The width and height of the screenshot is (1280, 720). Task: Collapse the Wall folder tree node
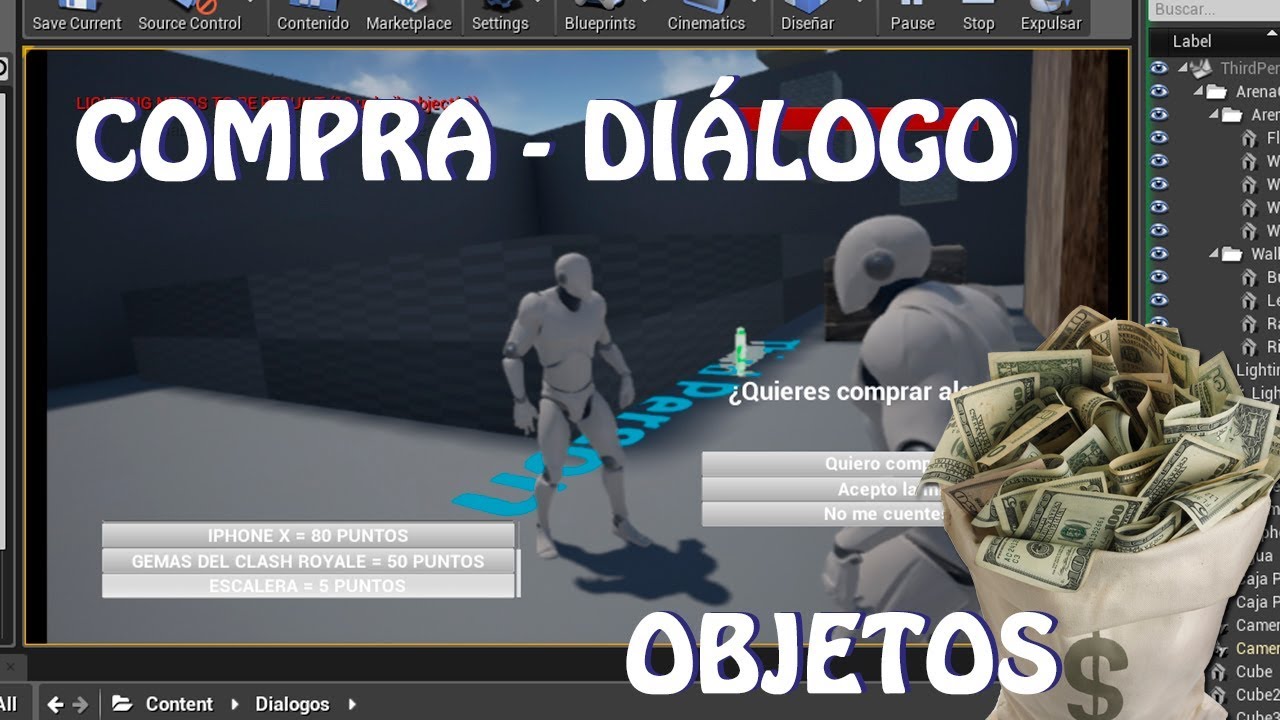tap(1213, 254)
